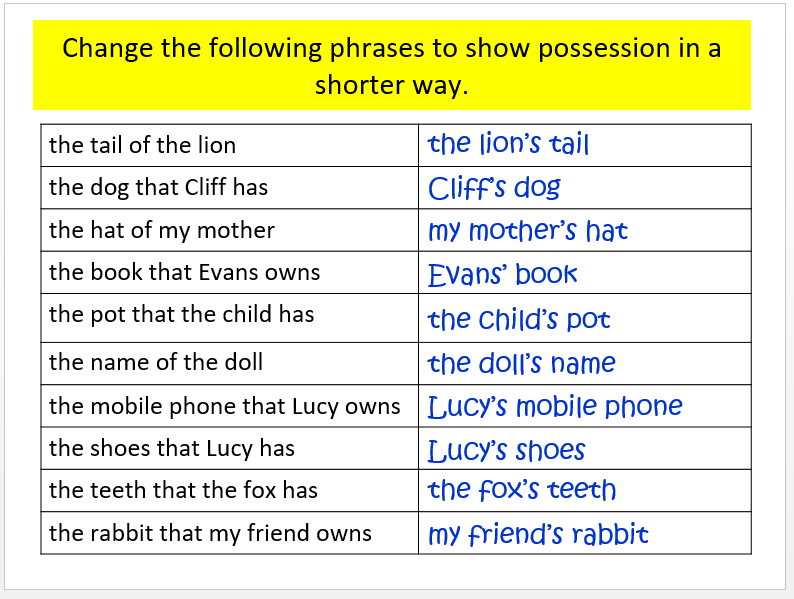Select 'the mobile phone that Lucy owns'
This screenshot has height=599, width=794.
[x=224, y=406]
